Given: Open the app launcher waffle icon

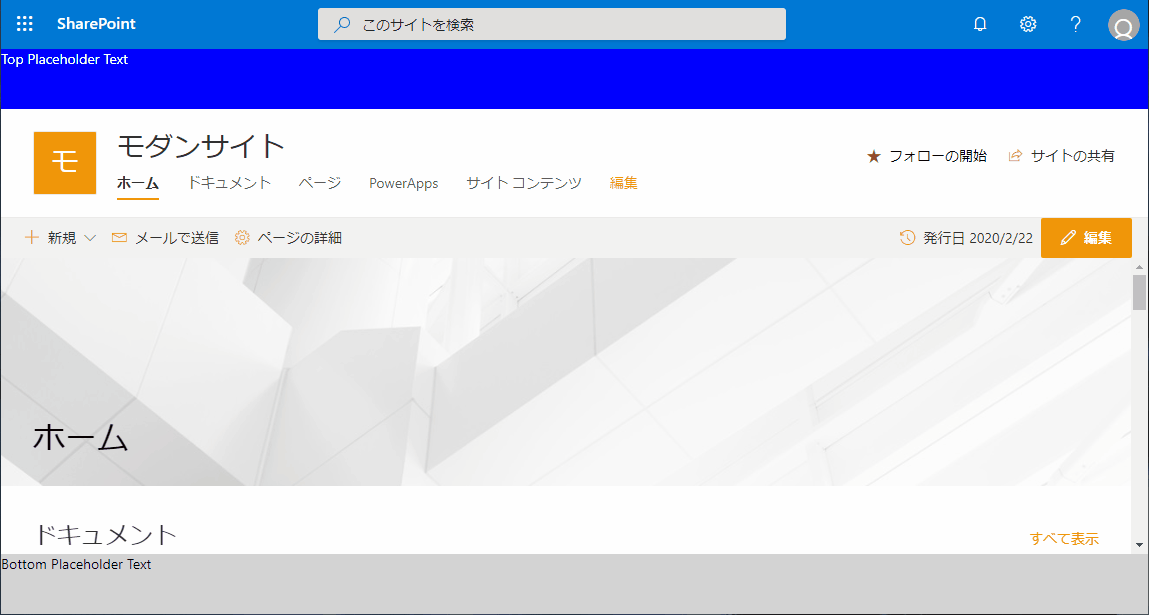Looking at the screenshot, I should (x=25, y=24).
